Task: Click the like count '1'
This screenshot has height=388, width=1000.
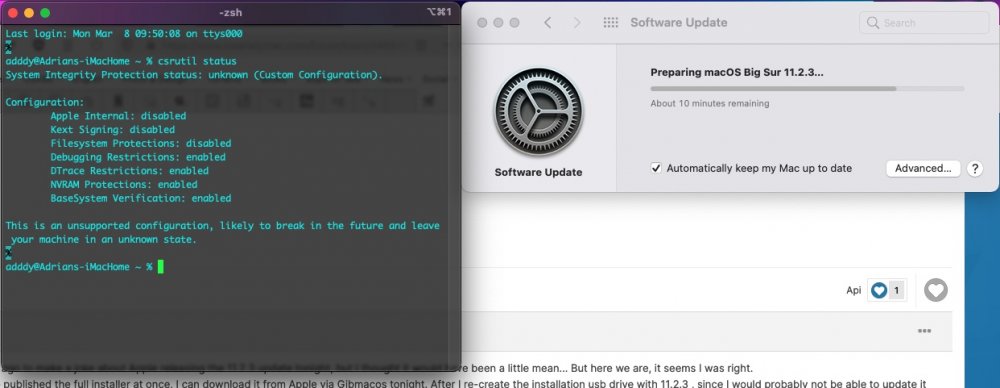Action: click(896, 290)
